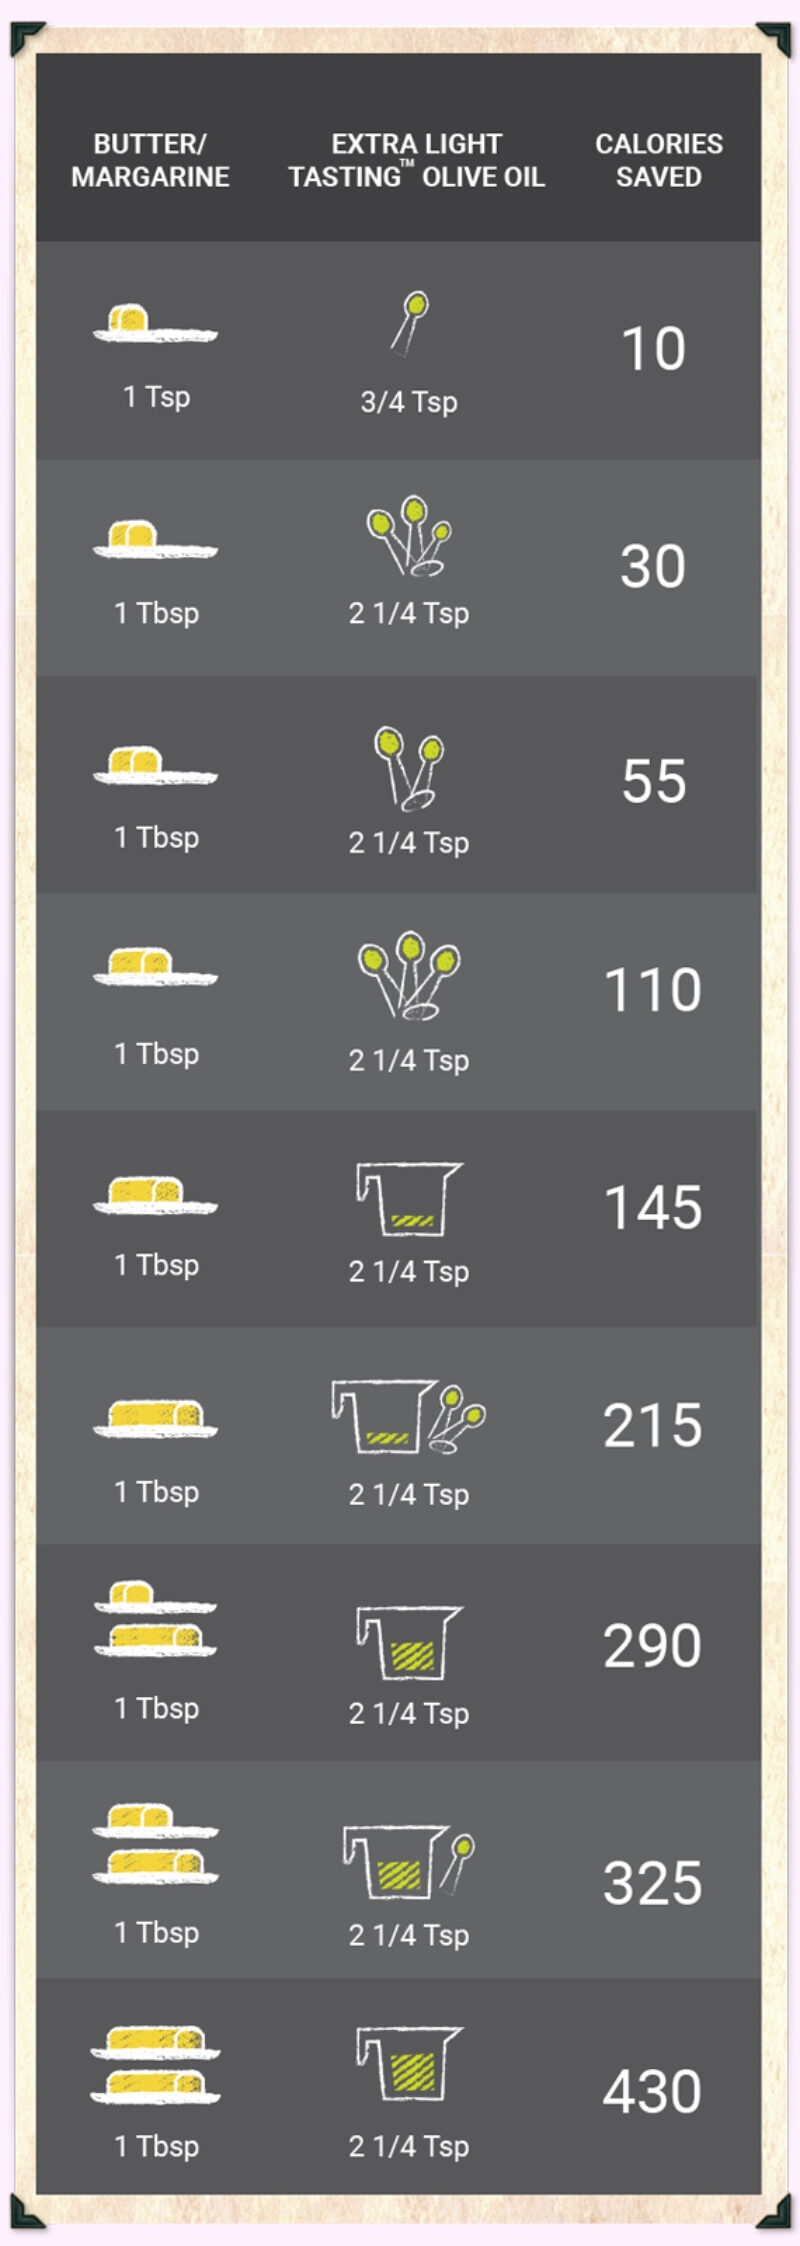Click the 1 Tsp butter label
Screen dimensions: 800x2246
coord(156,397)
